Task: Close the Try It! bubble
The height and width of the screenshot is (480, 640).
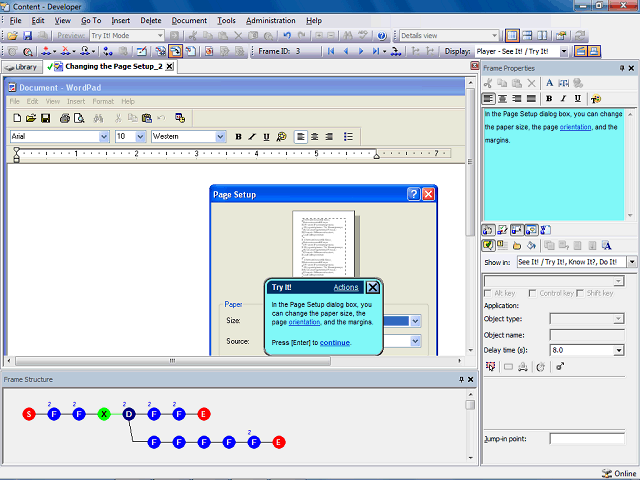Action: [x=373, y=287]
